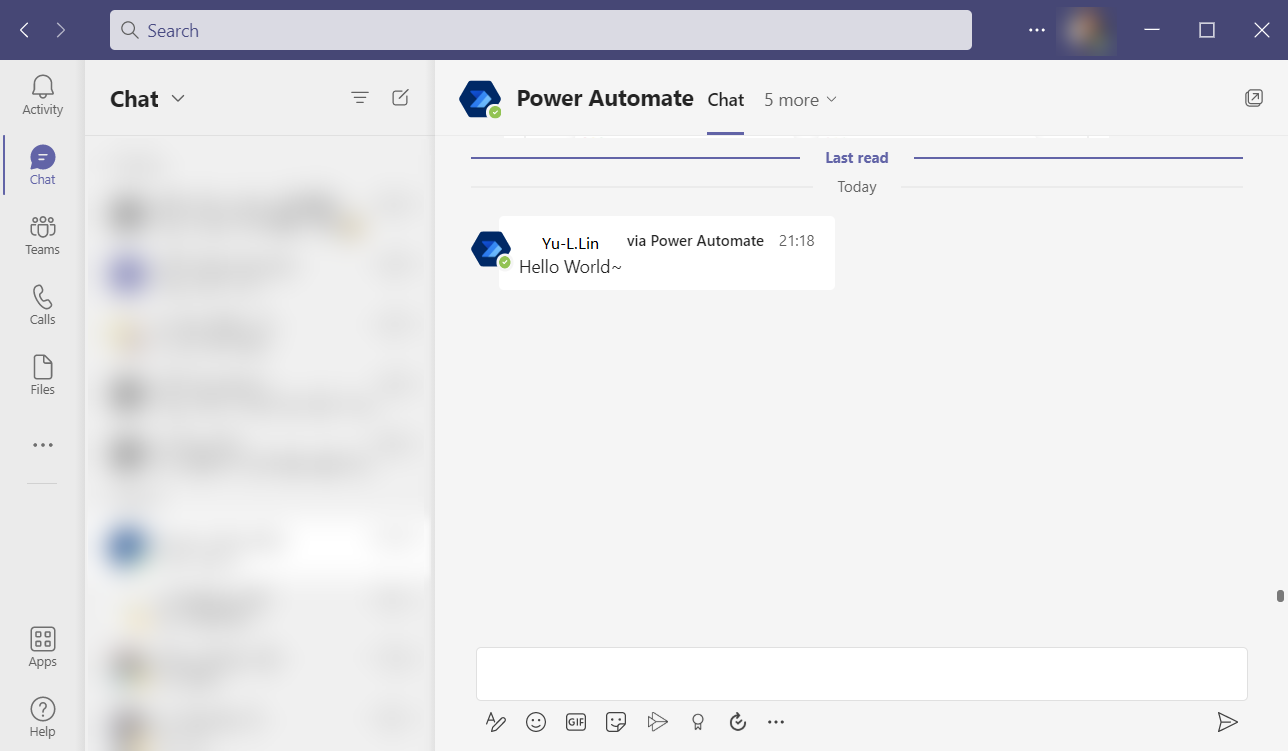Image resolution: width=1288 pixels, height=751 pixels.
Task: Go back with the left arrow
Action: tap(24, 30)
